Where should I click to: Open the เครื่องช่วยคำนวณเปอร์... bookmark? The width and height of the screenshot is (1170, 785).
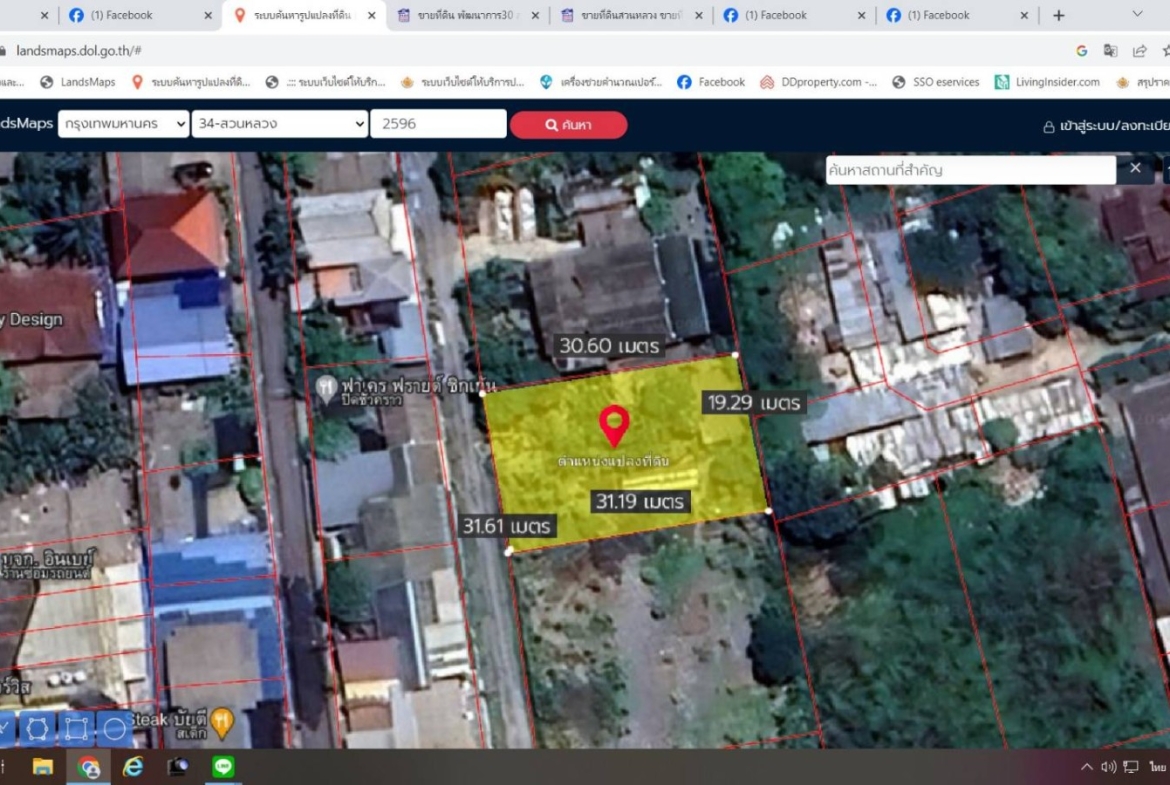pos(601,82)
